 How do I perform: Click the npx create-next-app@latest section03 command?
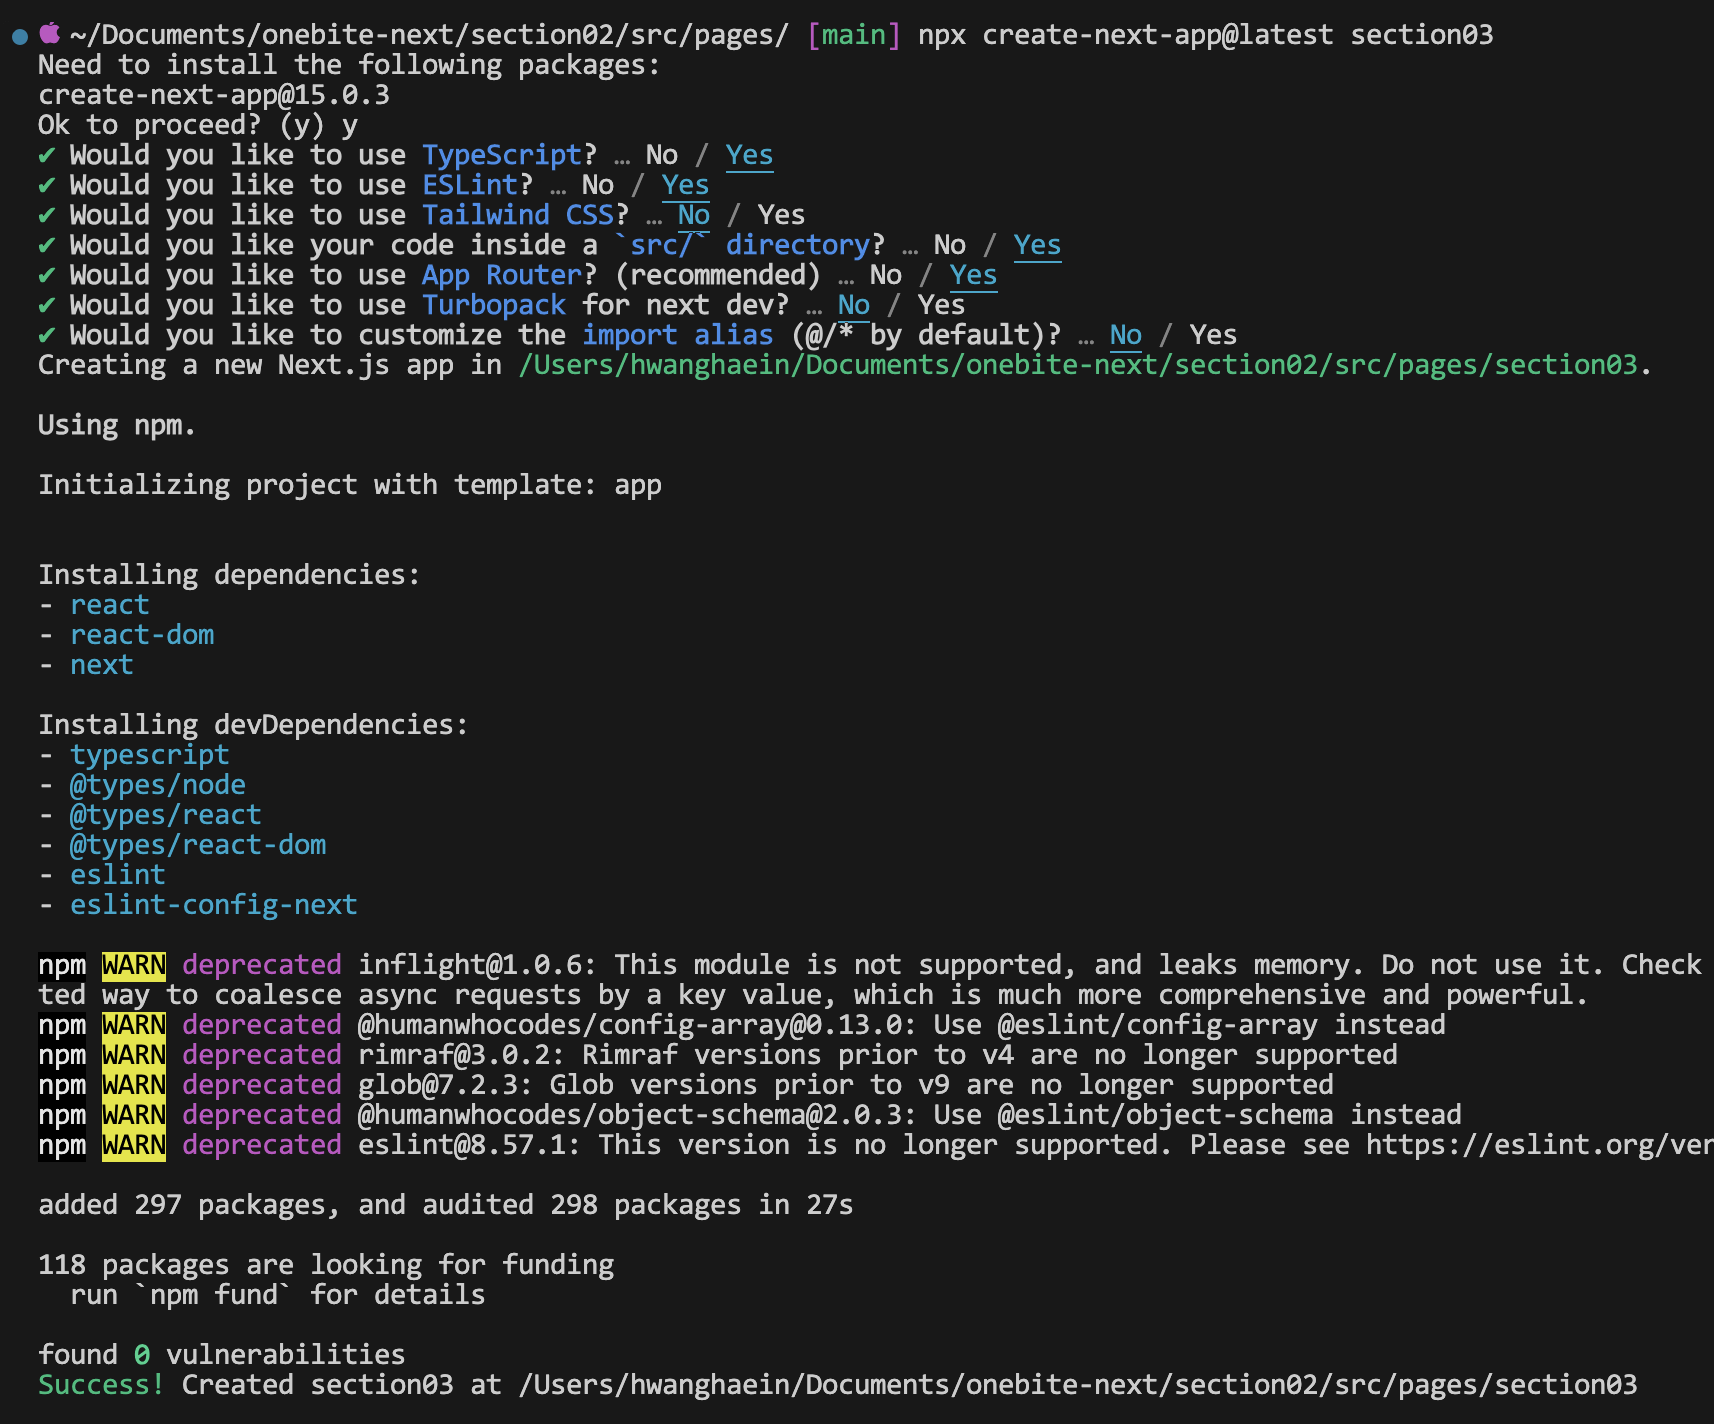(x=1205, y=36)
